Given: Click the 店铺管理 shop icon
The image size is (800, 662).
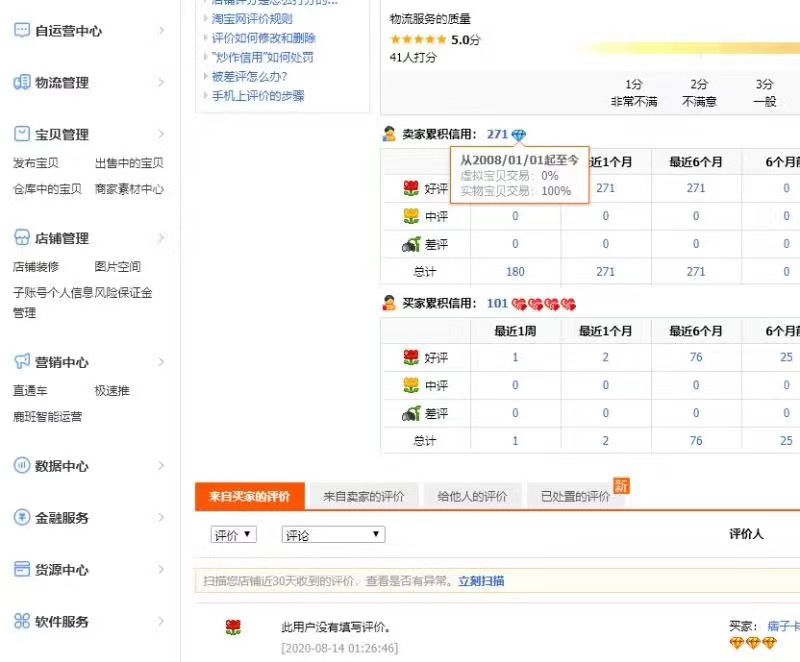Looking at the screenshot, I should pyautogui.click(x=21, y=237).
